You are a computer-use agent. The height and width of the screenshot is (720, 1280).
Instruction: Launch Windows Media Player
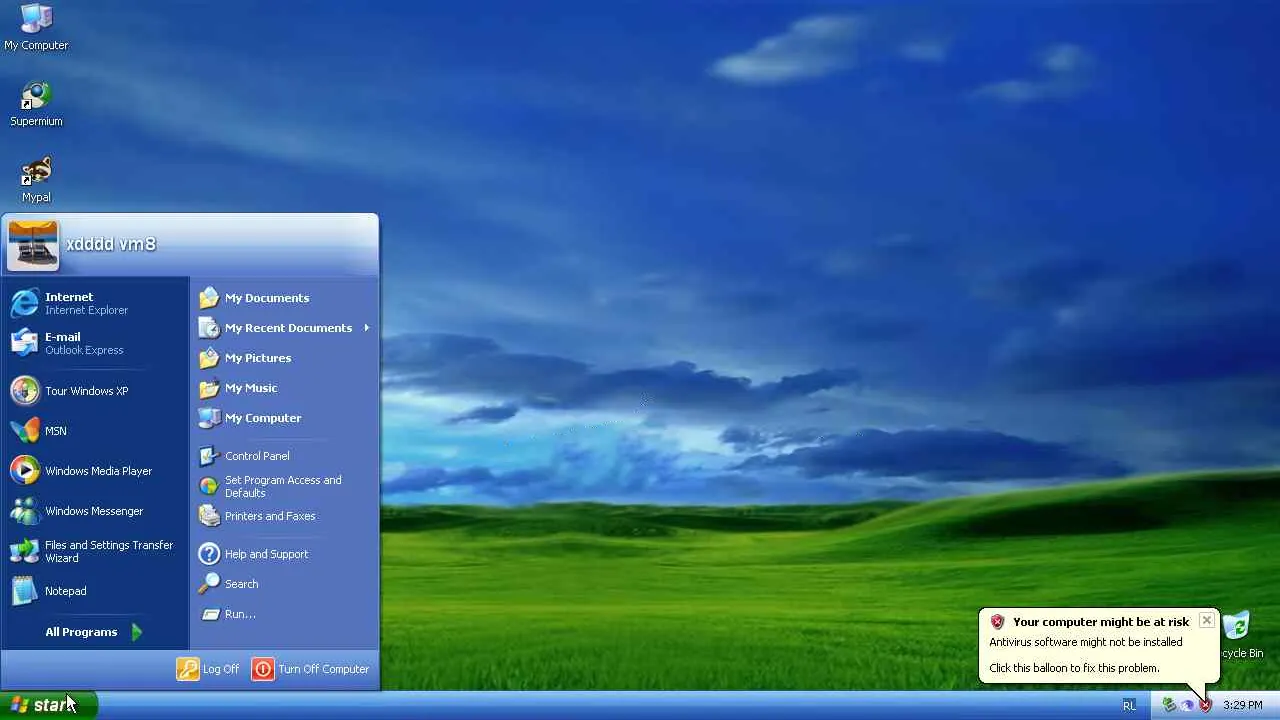(95, 471)
